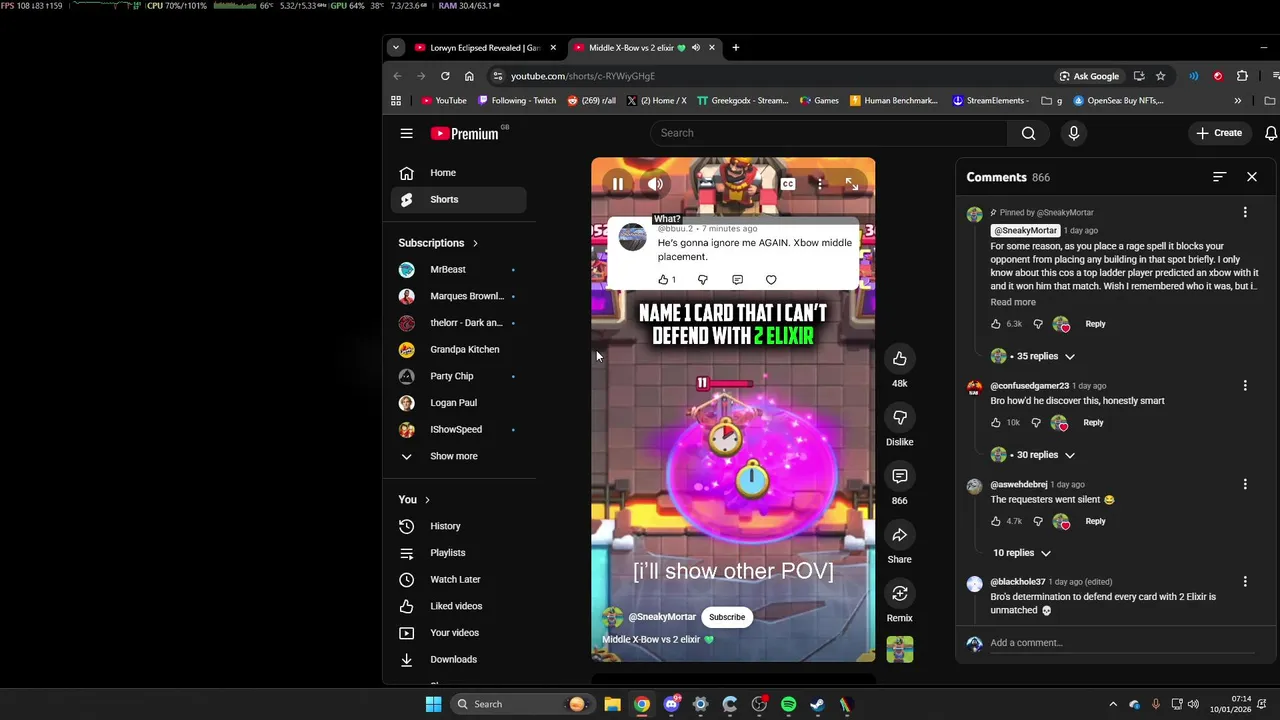1280x720 pixels.
Task: Remix this Short
Action: tap(899, 594)
